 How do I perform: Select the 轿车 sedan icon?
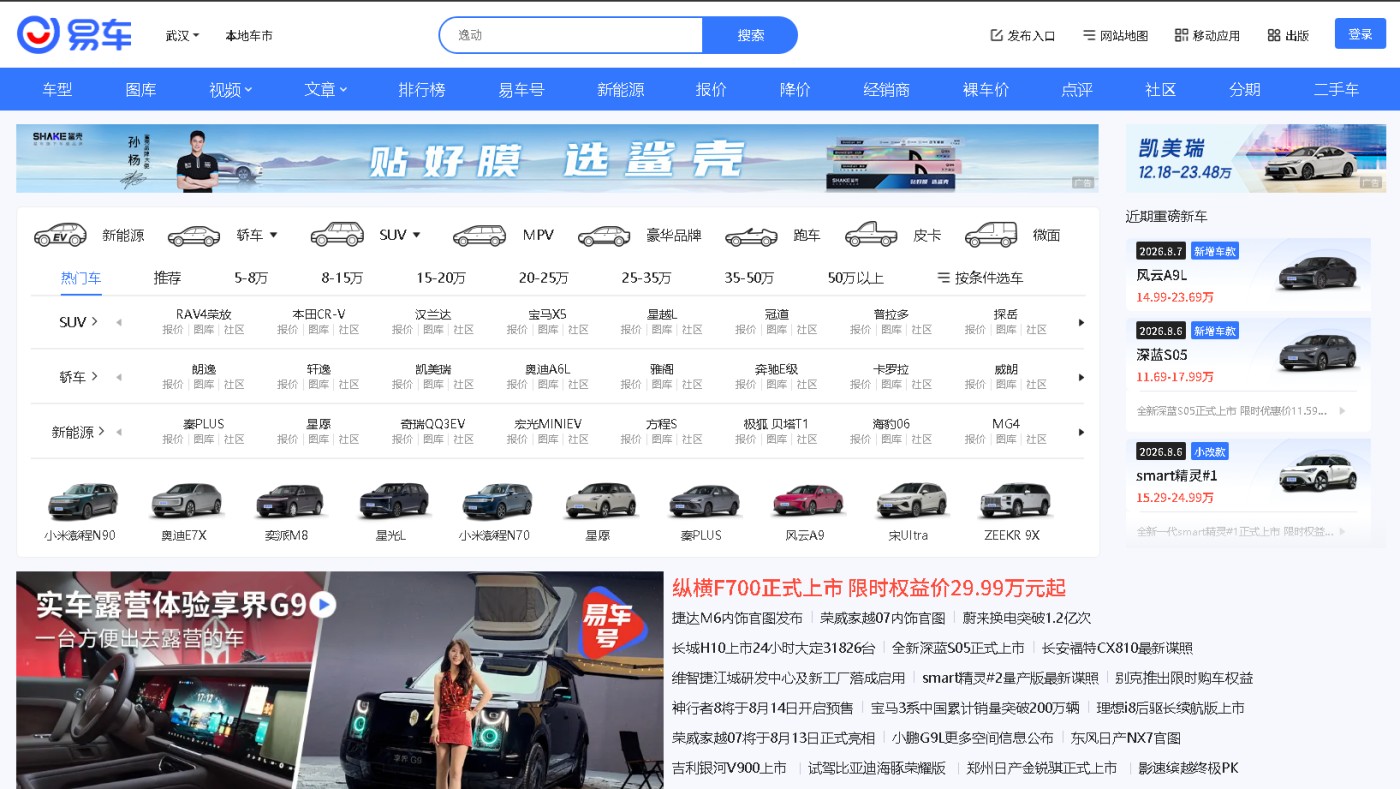click(x=194, y=236)
